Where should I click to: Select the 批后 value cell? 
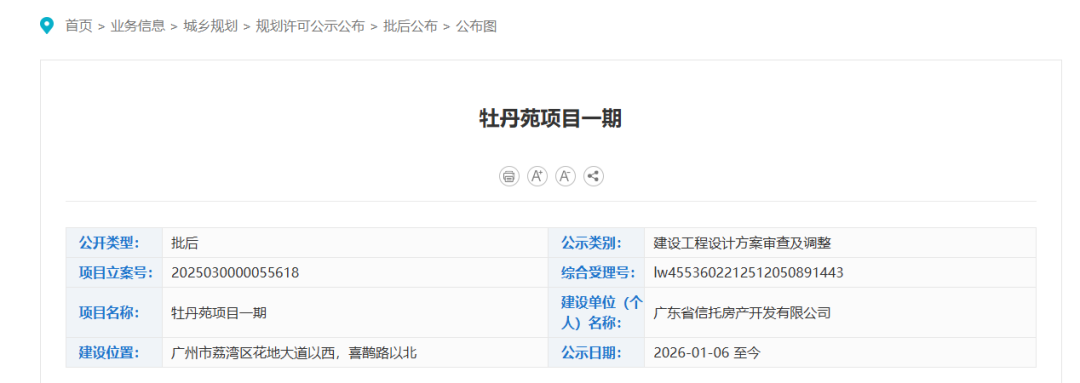coord(355,242)
